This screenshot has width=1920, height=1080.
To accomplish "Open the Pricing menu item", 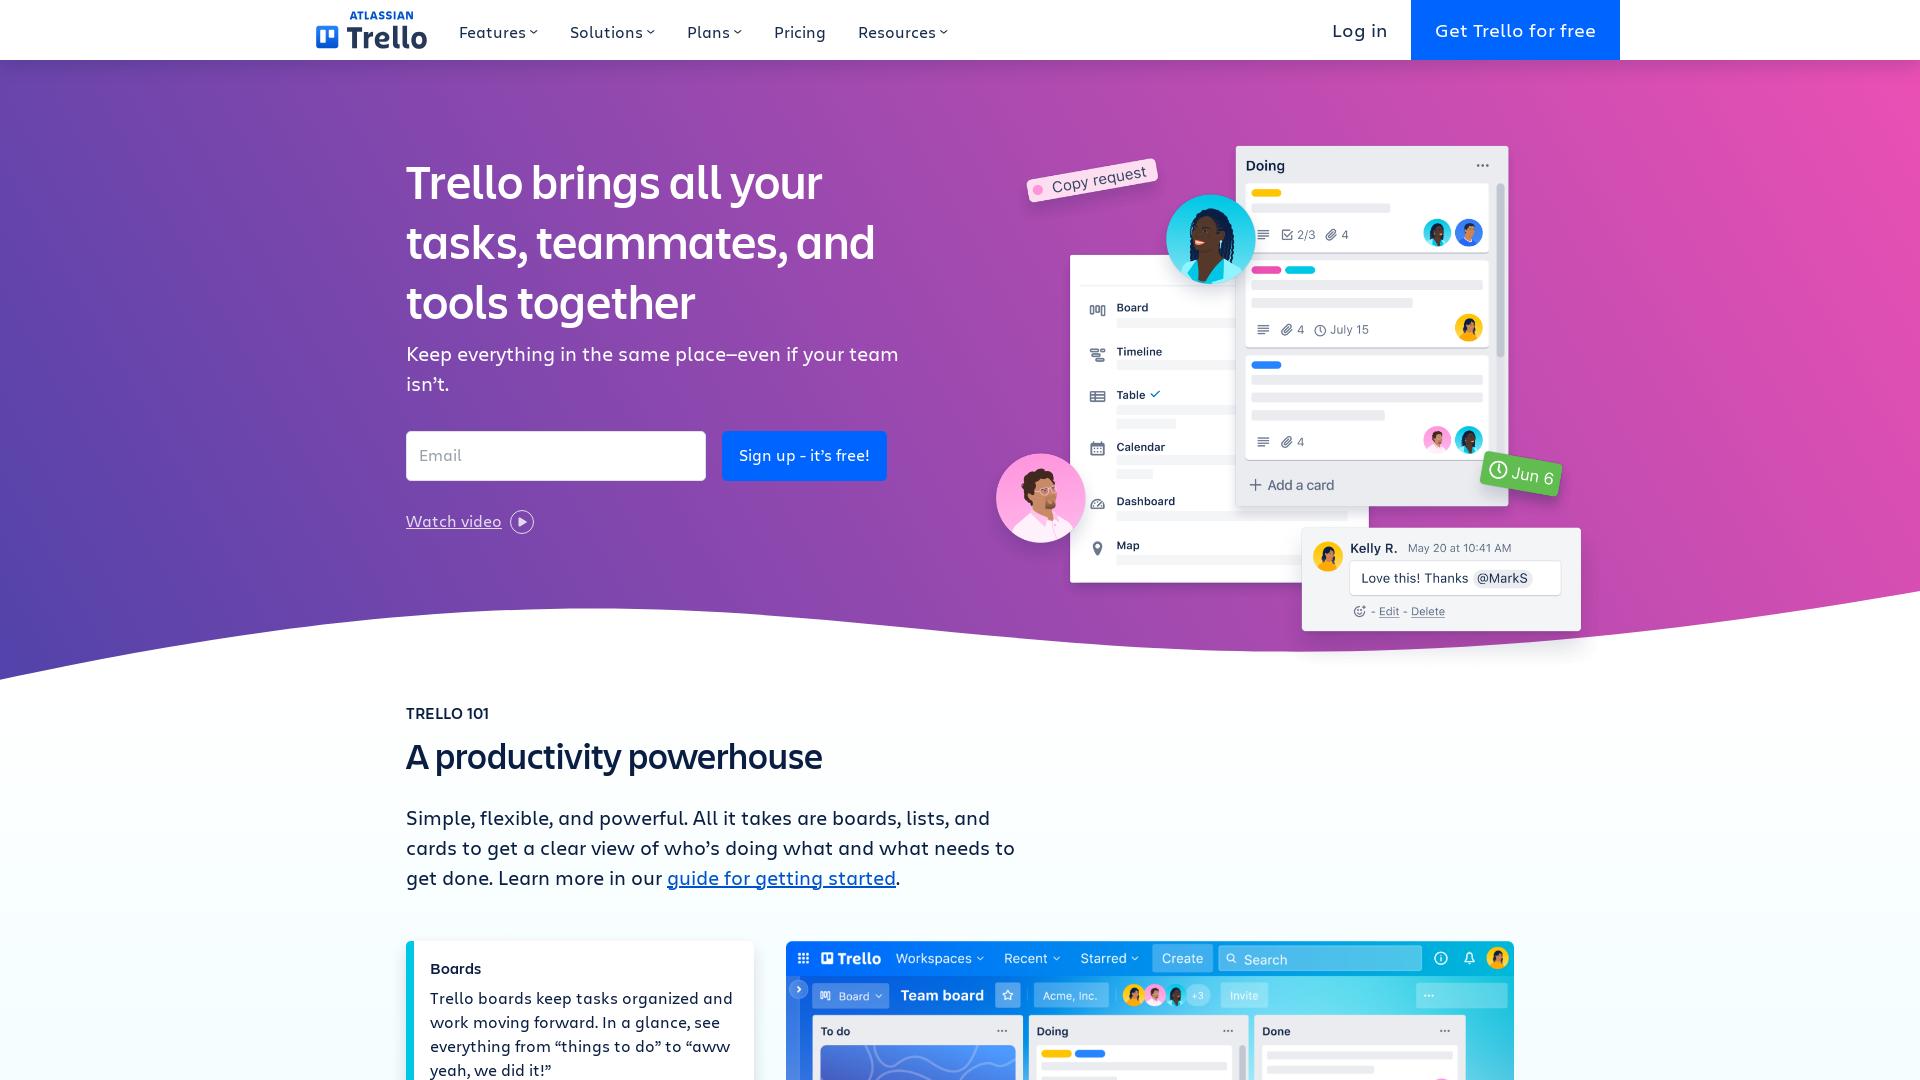I will 799,30.
